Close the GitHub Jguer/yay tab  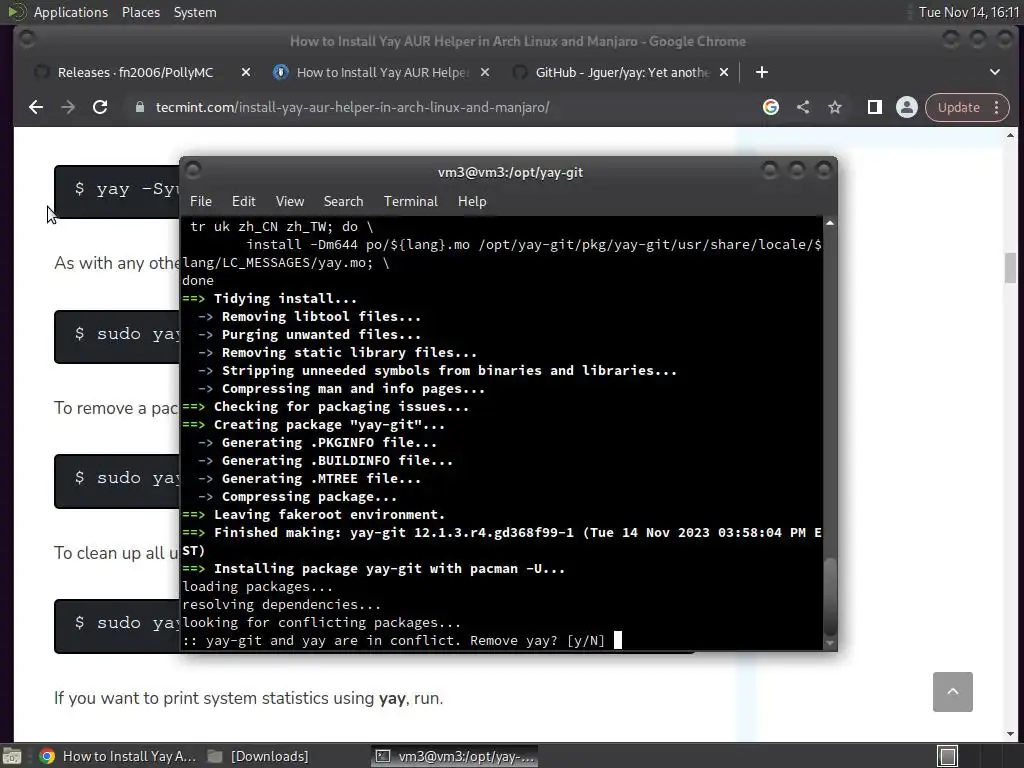pyautogui.click(x=724, y=72)
